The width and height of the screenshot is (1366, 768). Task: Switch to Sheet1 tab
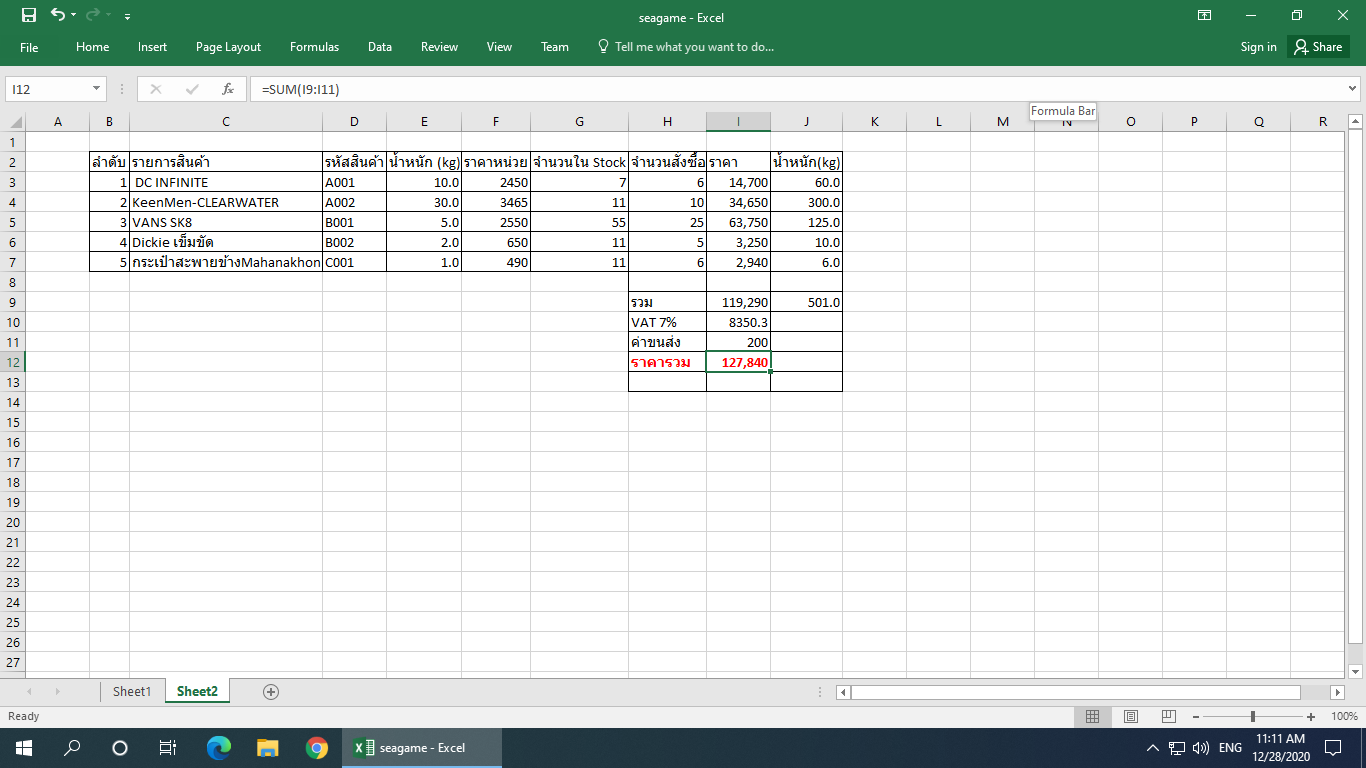(x=131, y=692)
